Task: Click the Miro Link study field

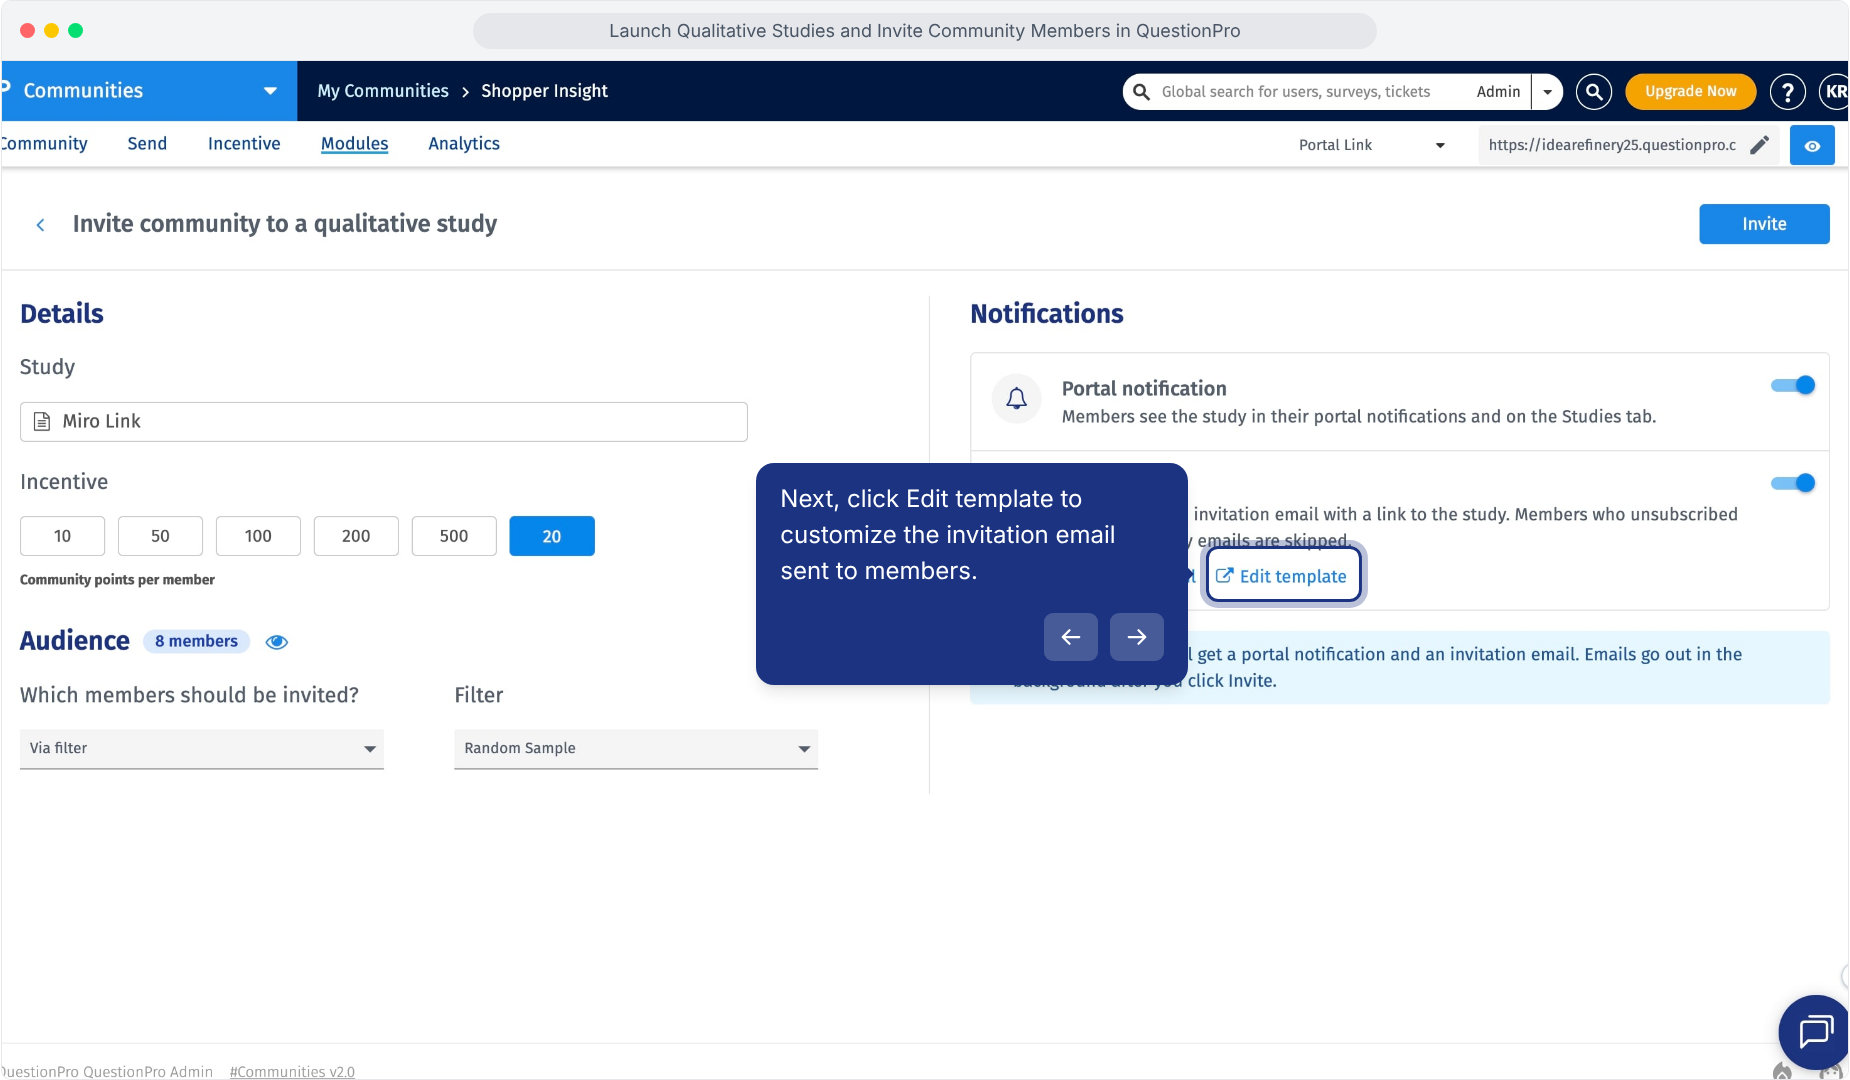Action: 384,421
